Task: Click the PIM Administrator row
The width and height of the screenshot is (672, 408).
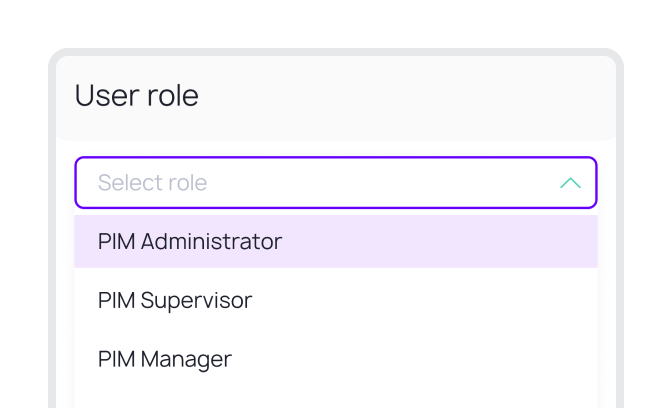Action: 335,242
